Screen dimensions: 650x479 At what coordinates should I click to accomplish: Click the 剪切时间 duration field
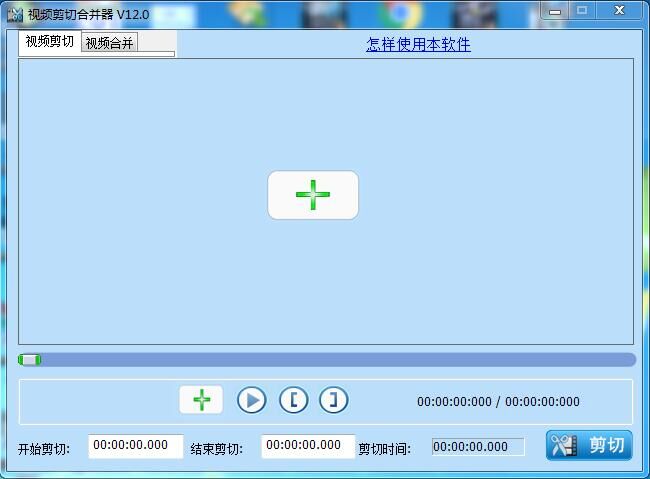[478, 447]
